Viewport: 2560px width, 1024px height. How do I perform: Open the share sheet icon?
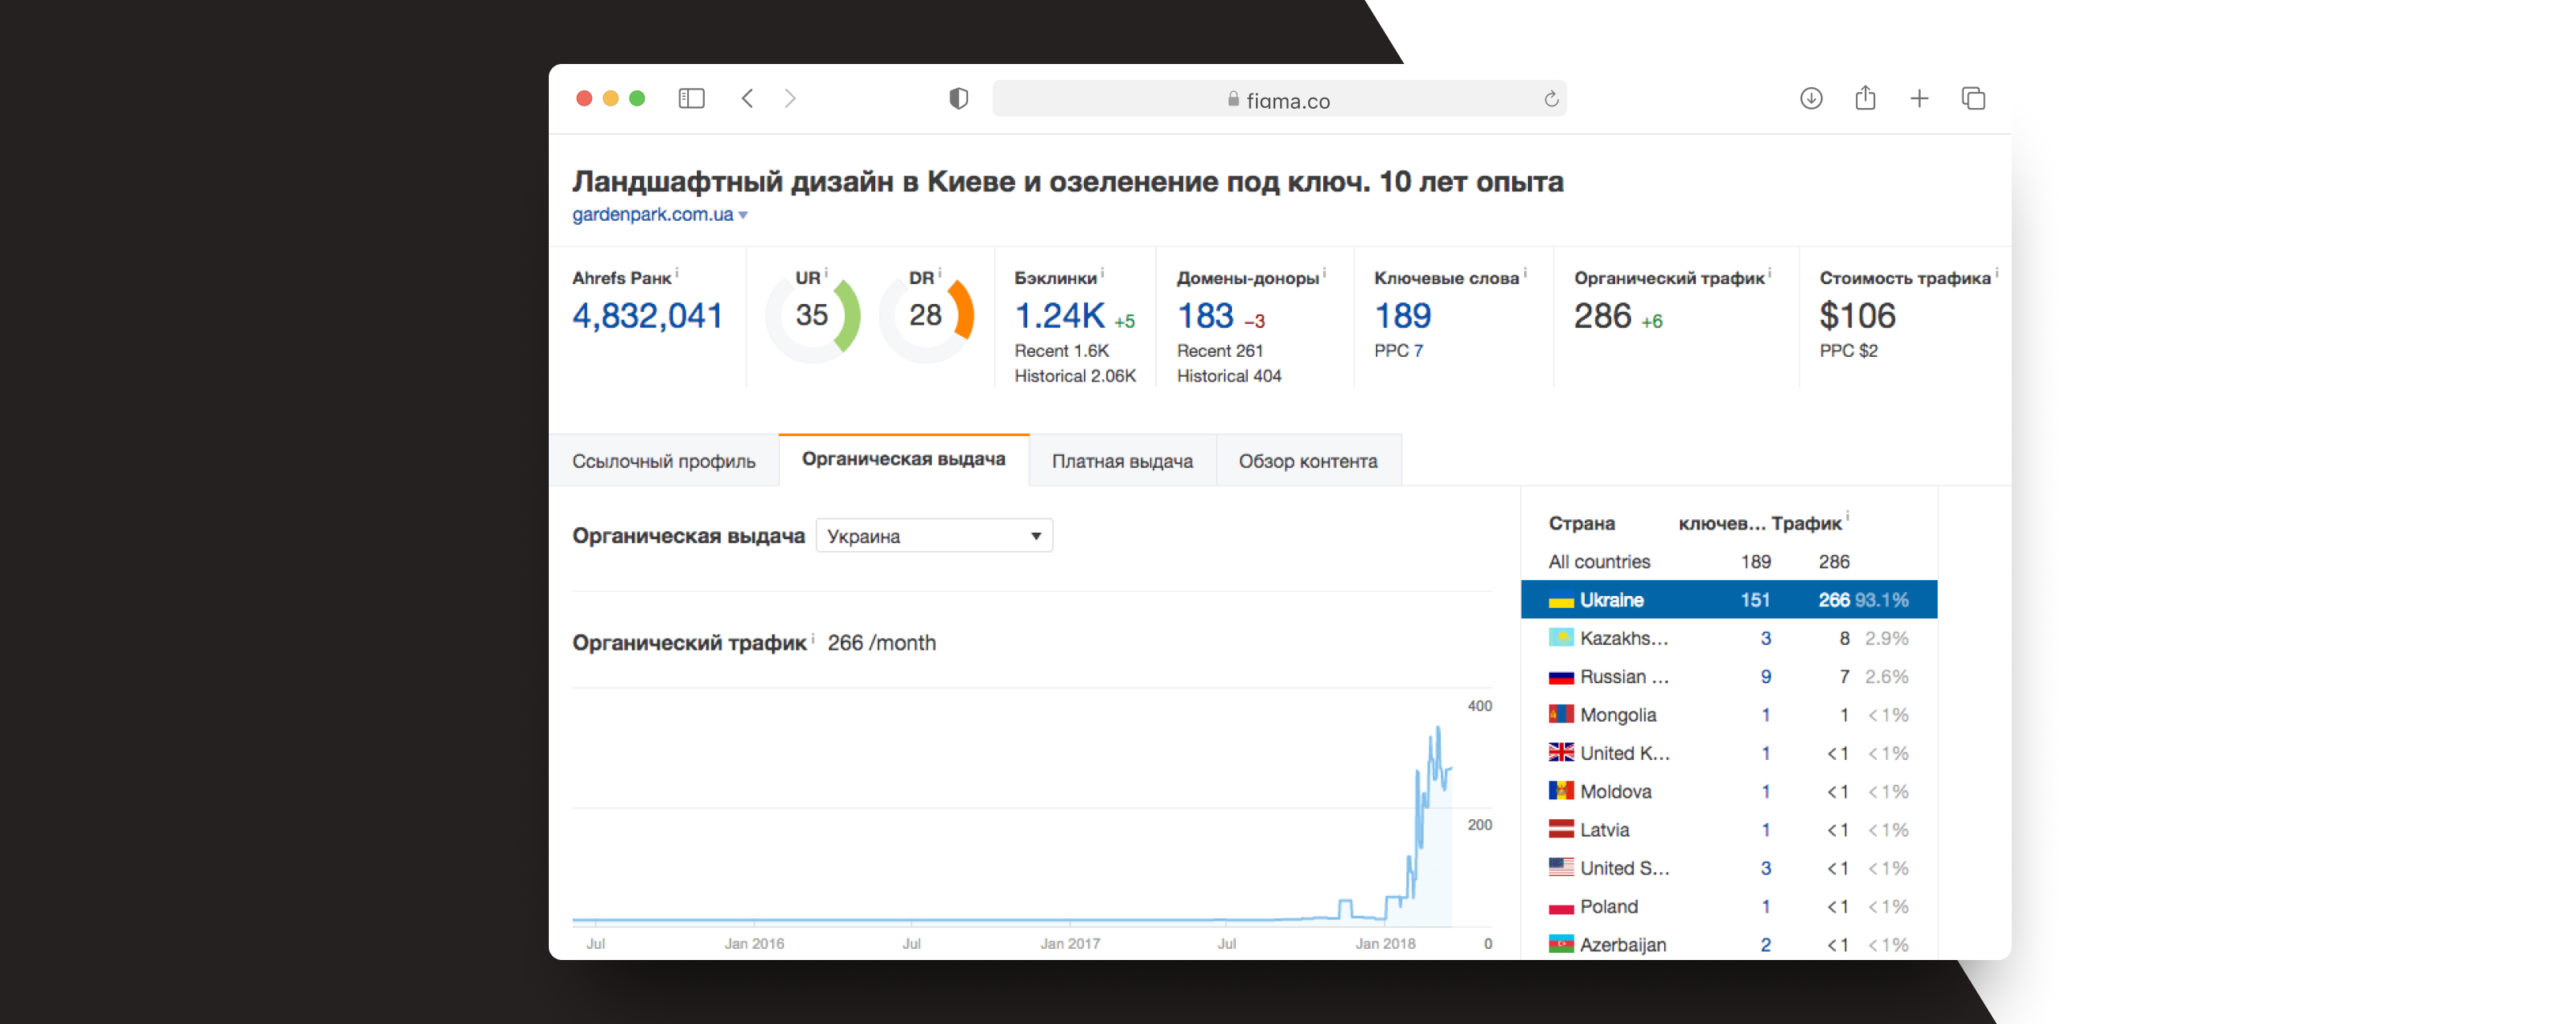1865,98
